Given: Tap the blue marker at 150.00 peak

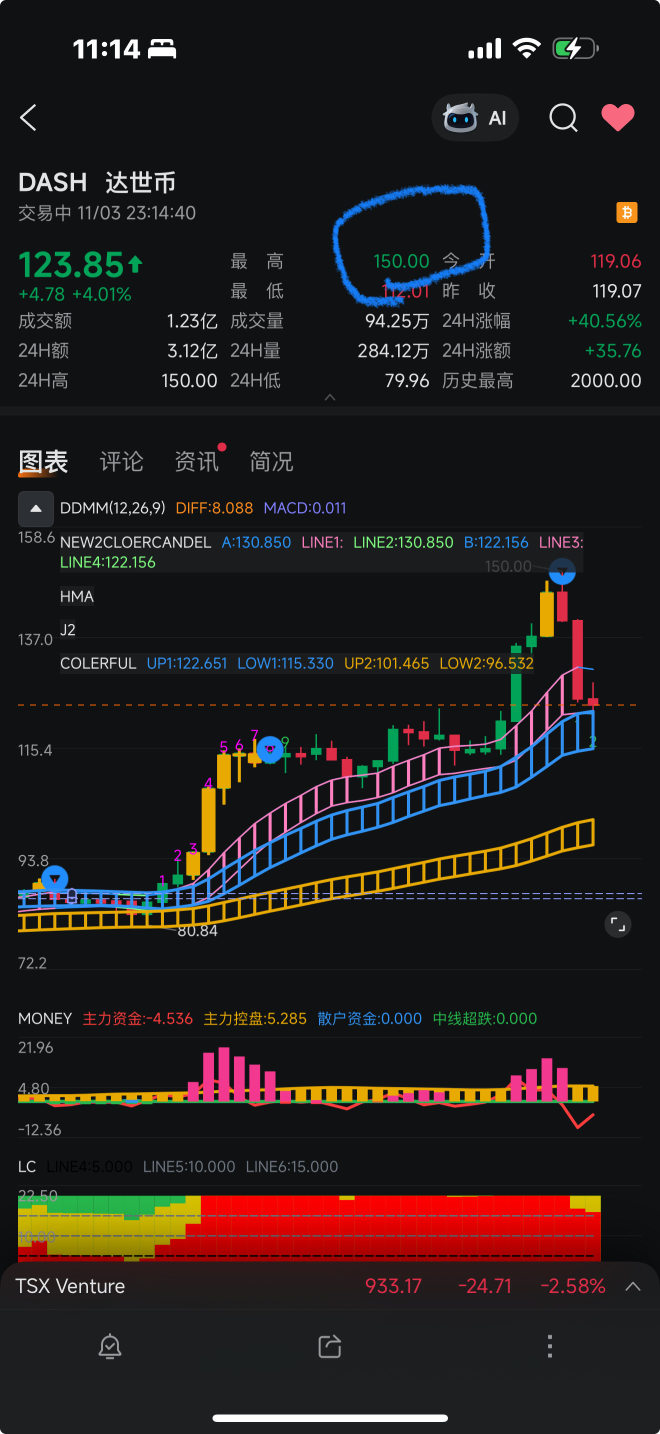Looking at the screenshot, I should 563,572.
